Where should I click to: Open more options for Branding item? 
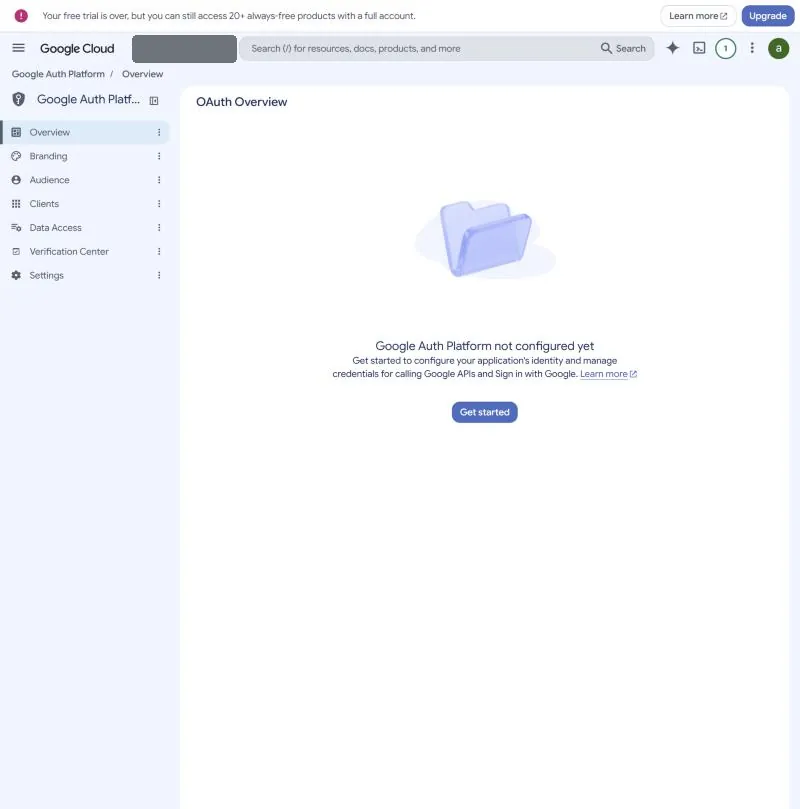[159, 156]
